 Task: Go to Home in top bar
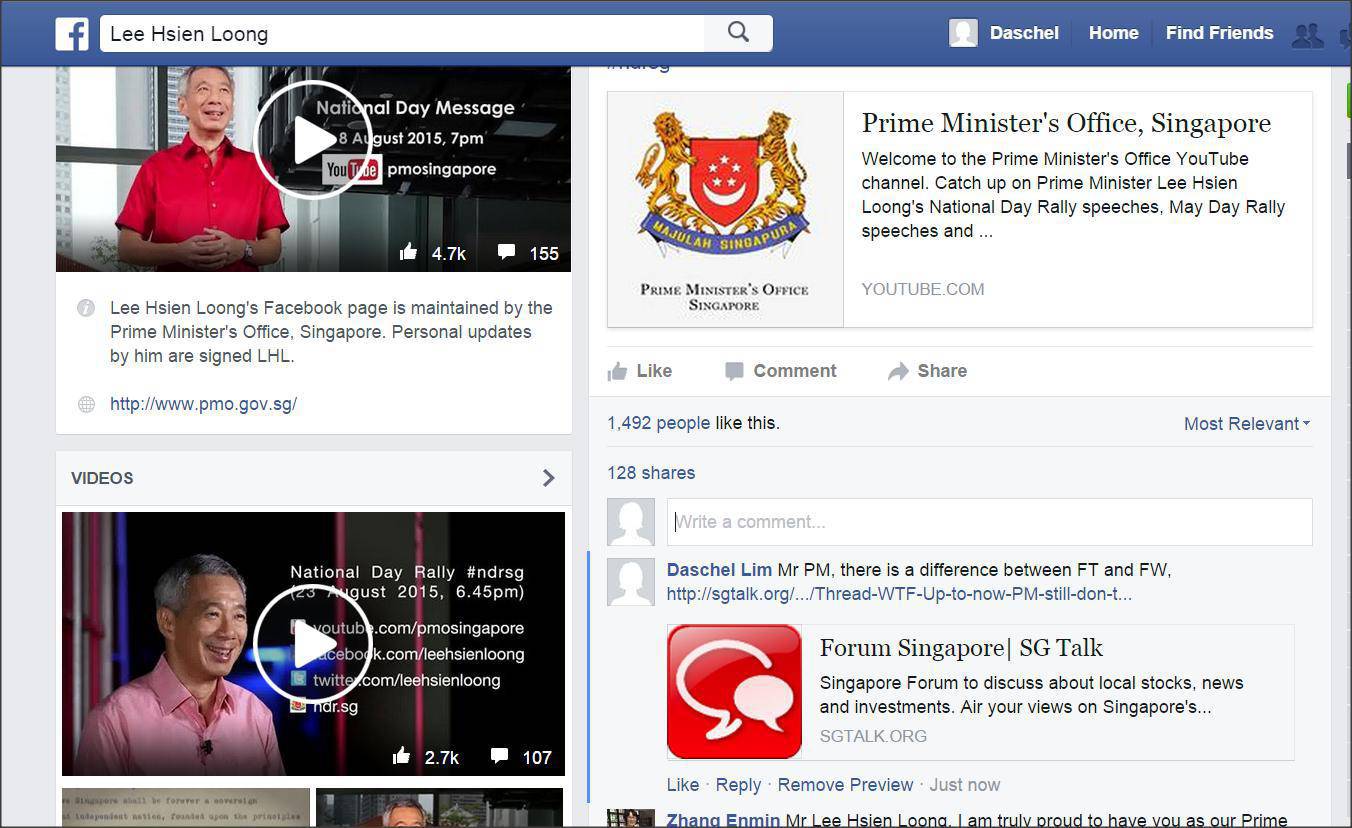tap(1113, 33)
